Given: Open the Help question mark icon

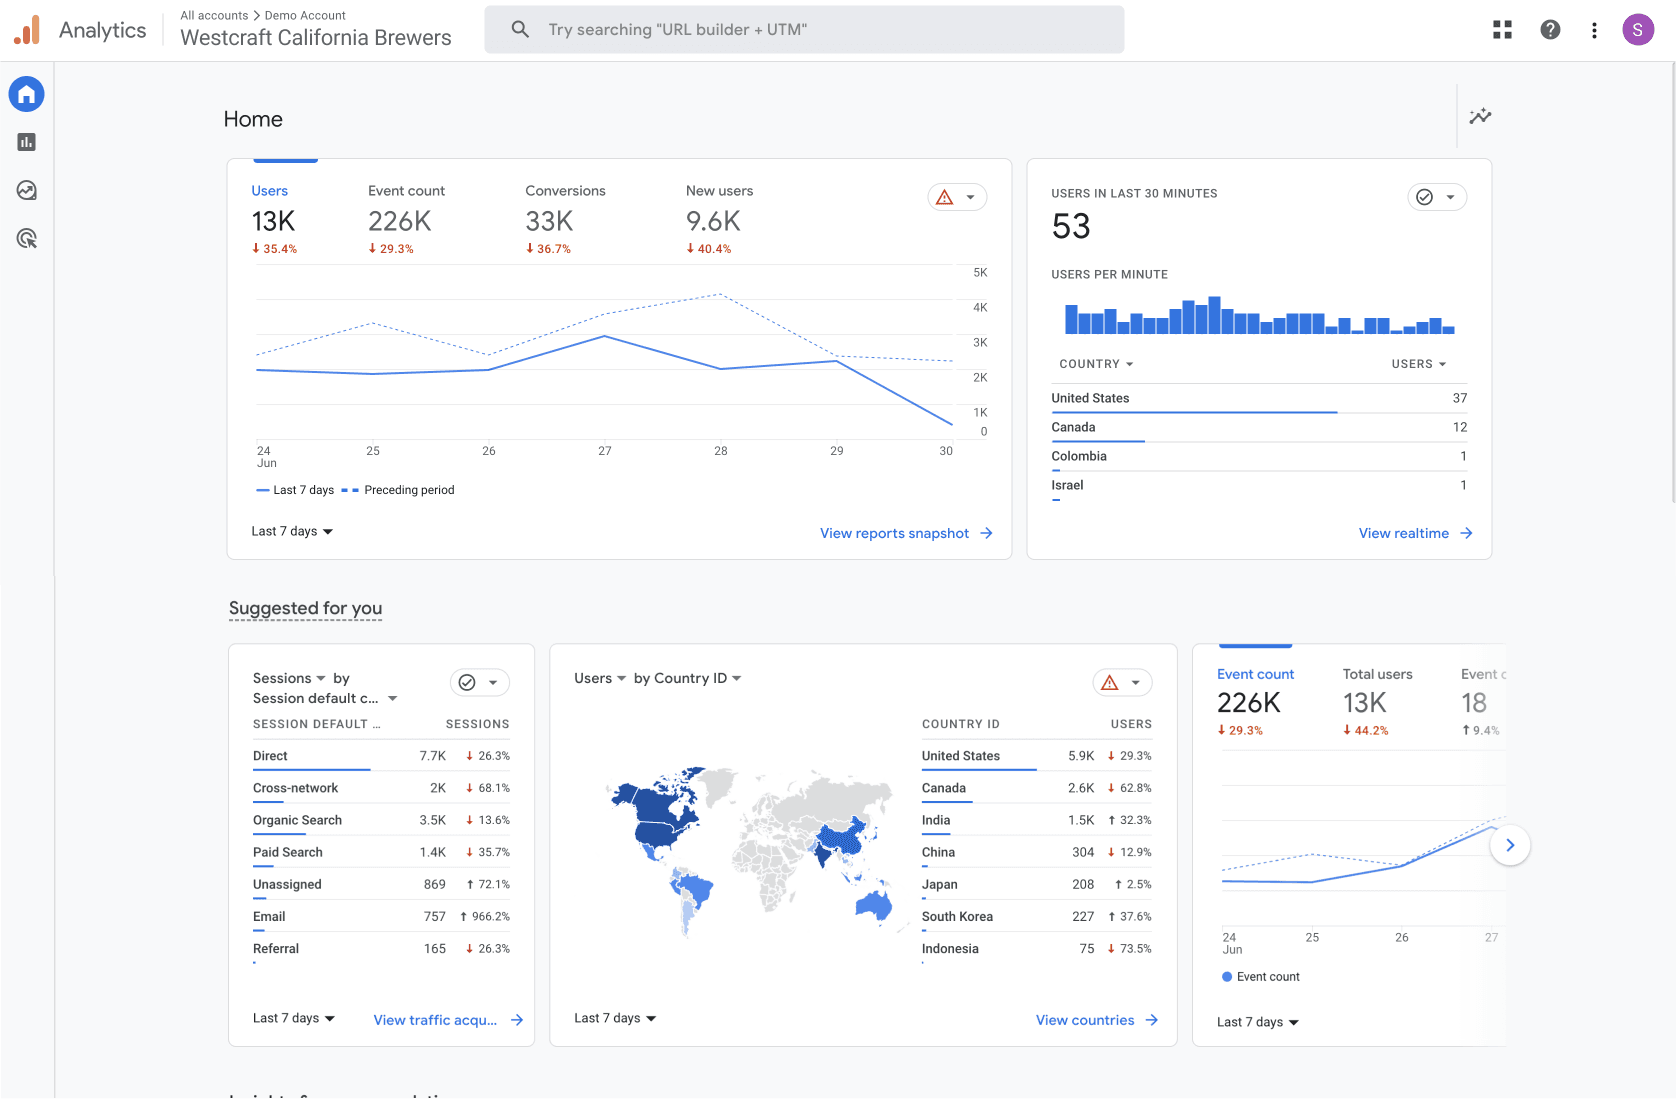Looking at the screenshot, I should click(x=1550, y=30).
